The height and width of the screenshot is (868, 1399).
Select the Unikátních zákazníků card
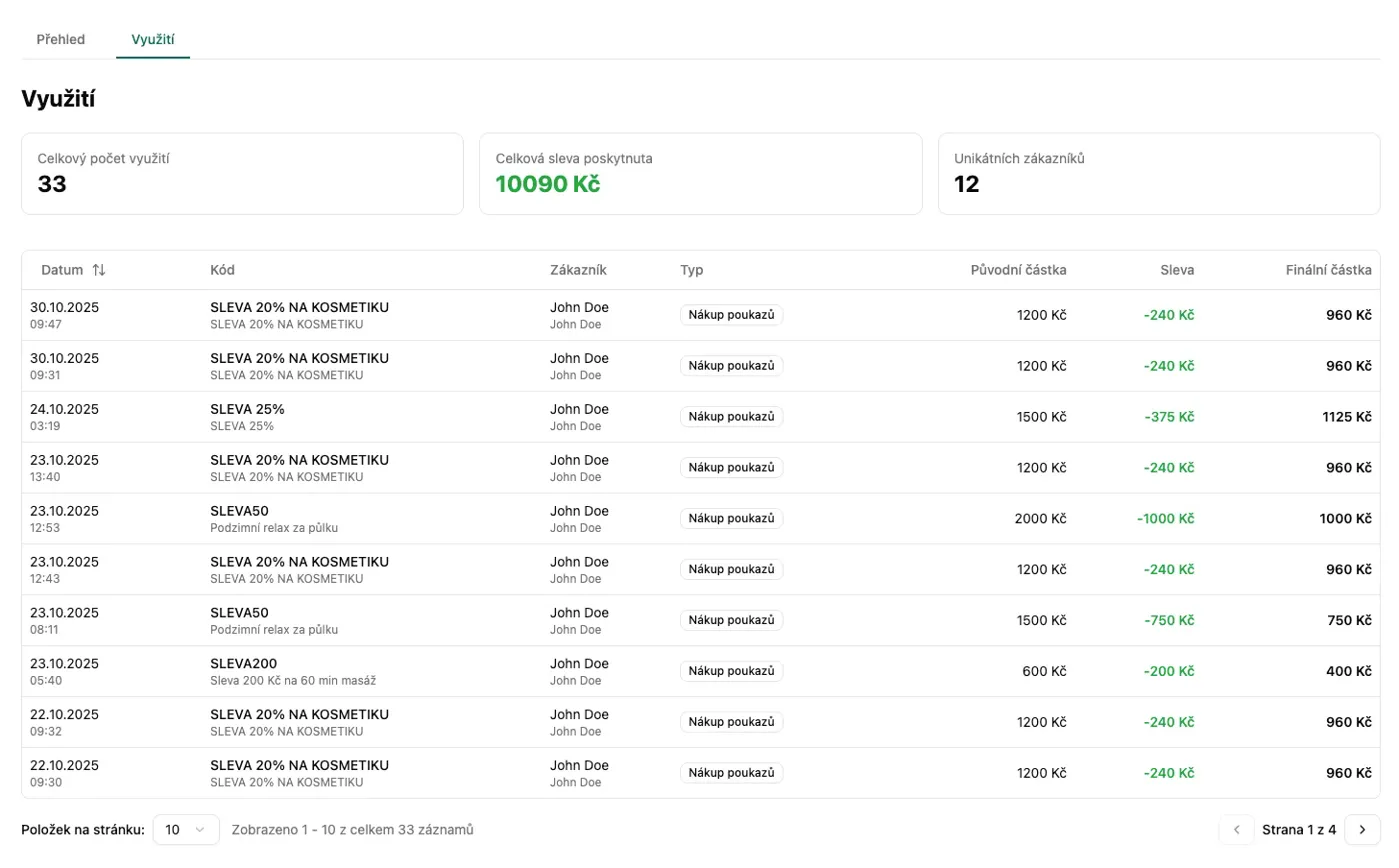click(x=1158, y=174)
